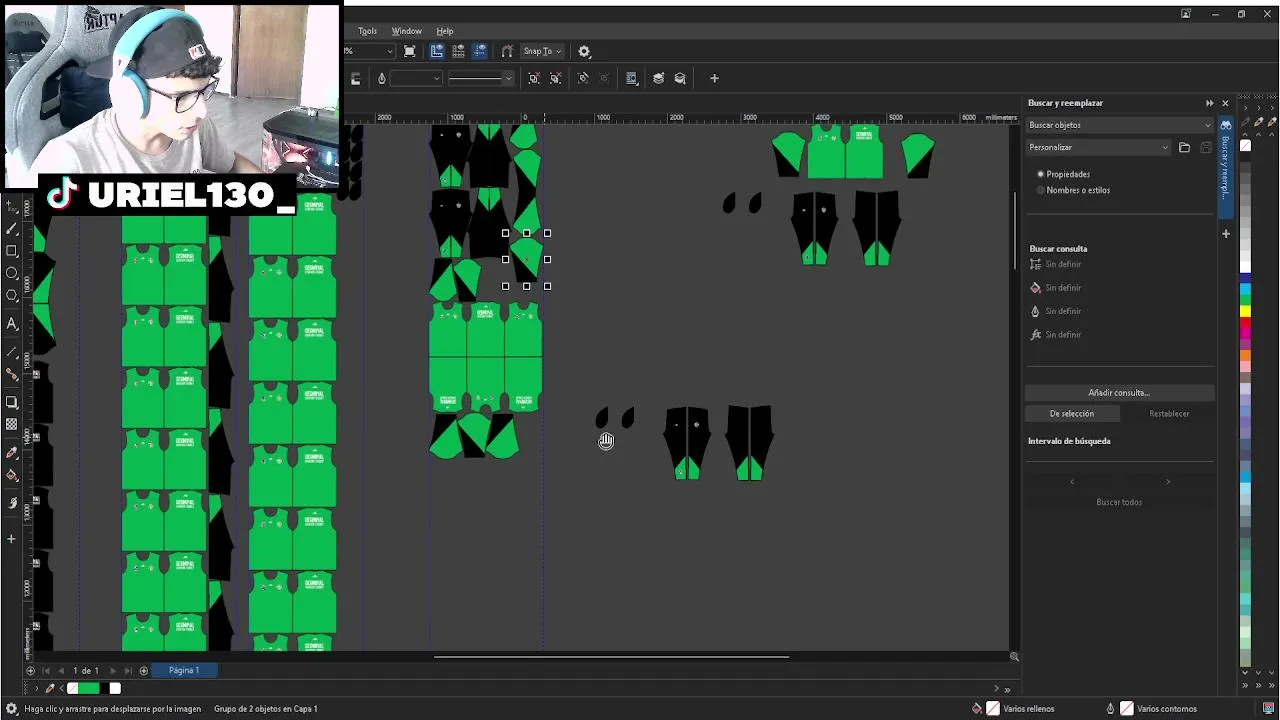Viewport: 1280px width, 720px height.
Task: Open the Help menu
Action: coord(445,31)
